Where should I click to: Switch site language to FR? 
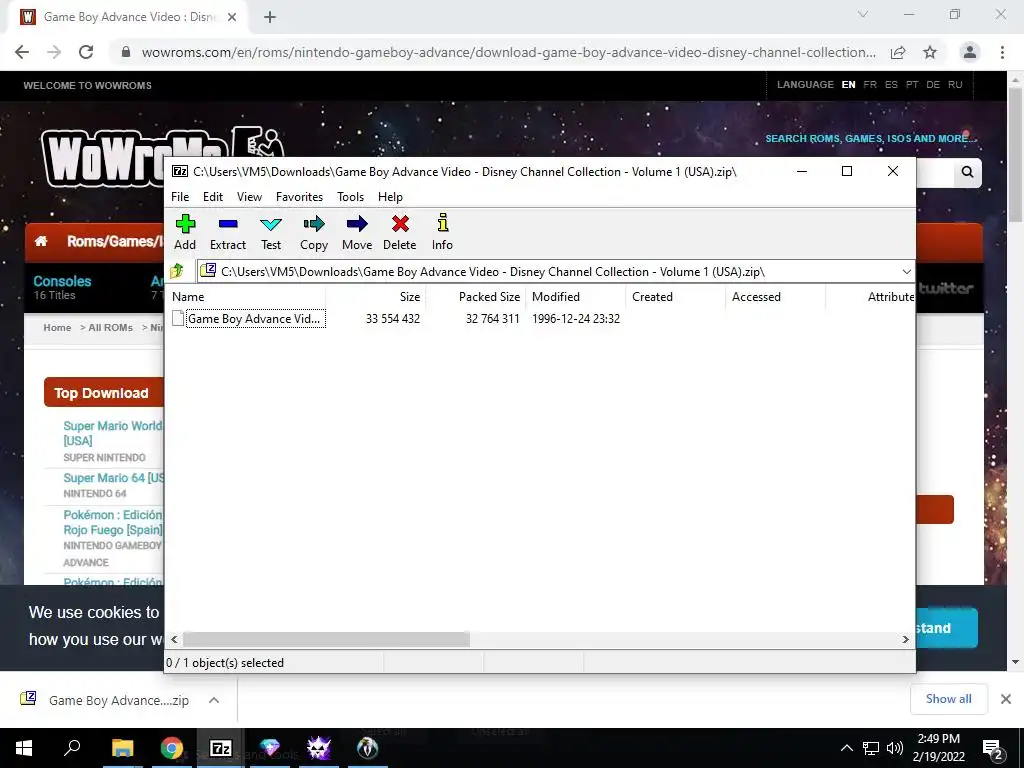[x=870, y=85]
